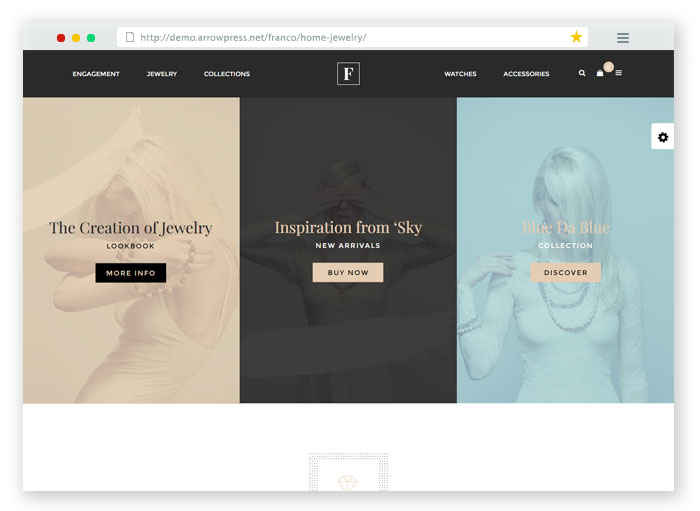Open the Collections menu item
Image resolution: width=700 pixels, height=511 pixels.
point(227,74)
